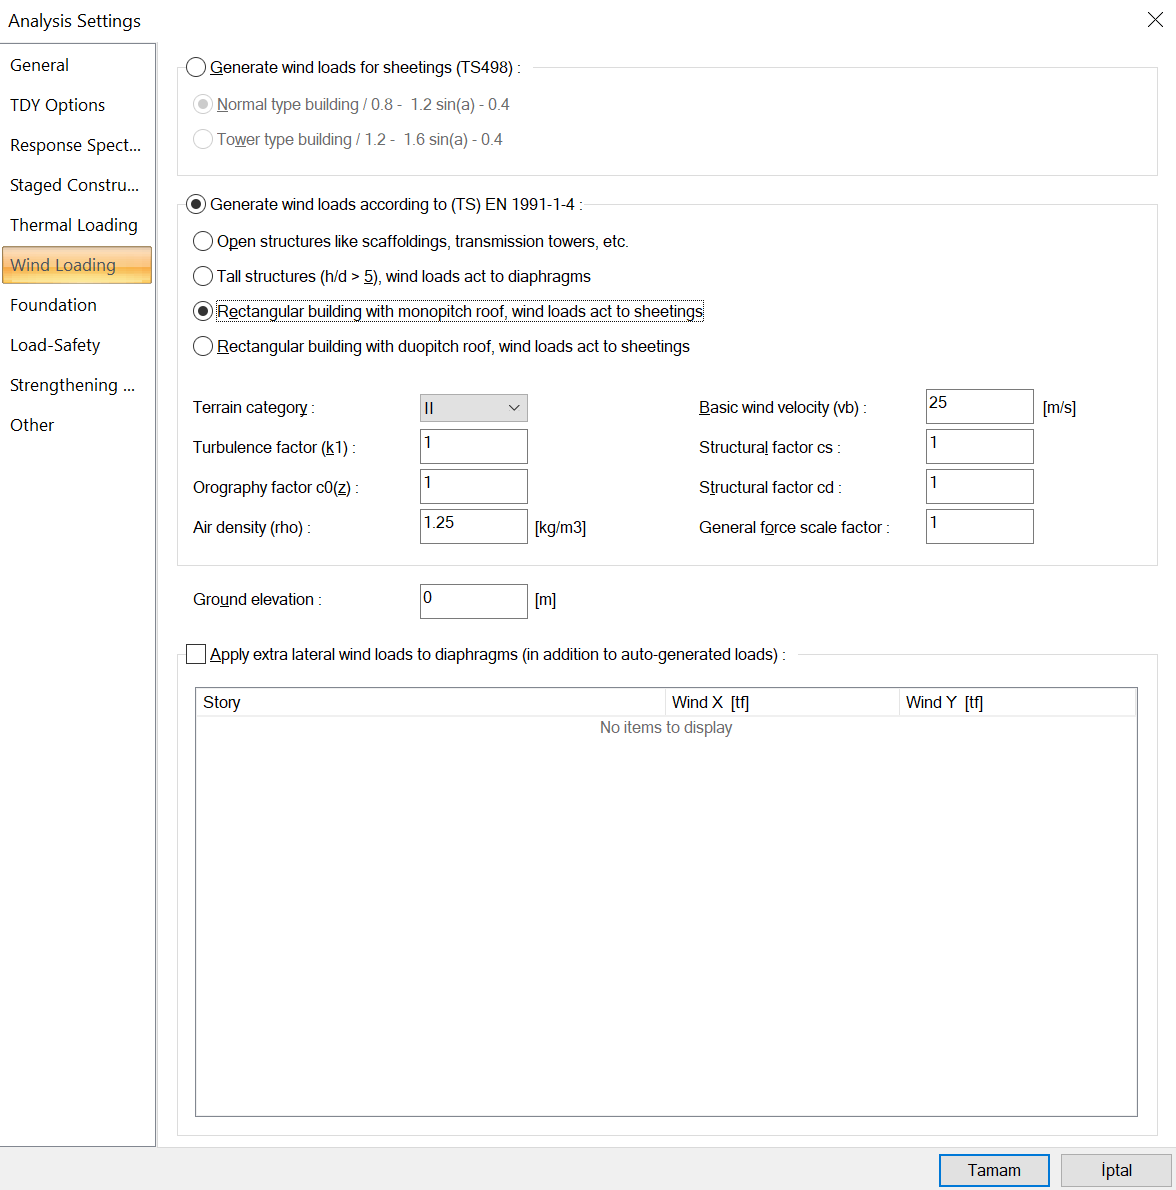Click the Turbulence factor (k1) field

coord(473,446)
